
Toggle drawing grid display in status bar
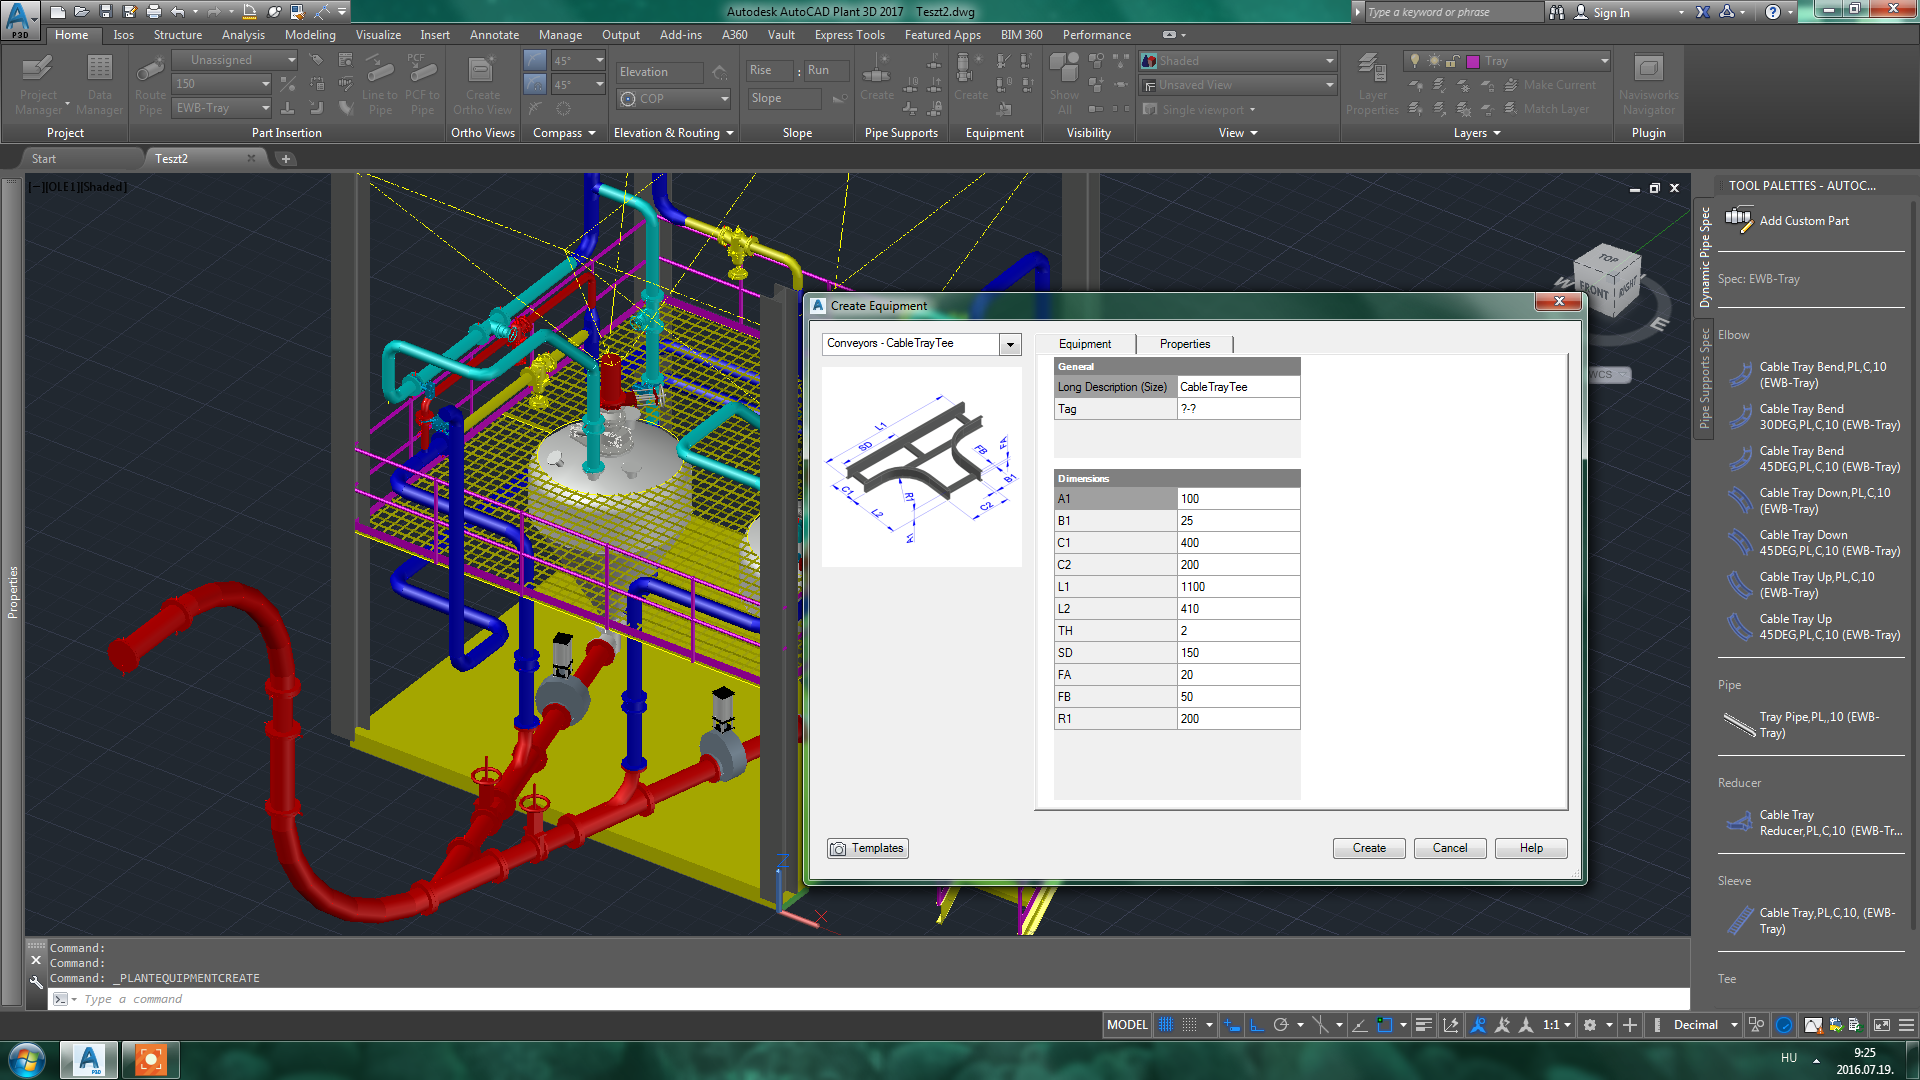[x=1166, y=1025]
